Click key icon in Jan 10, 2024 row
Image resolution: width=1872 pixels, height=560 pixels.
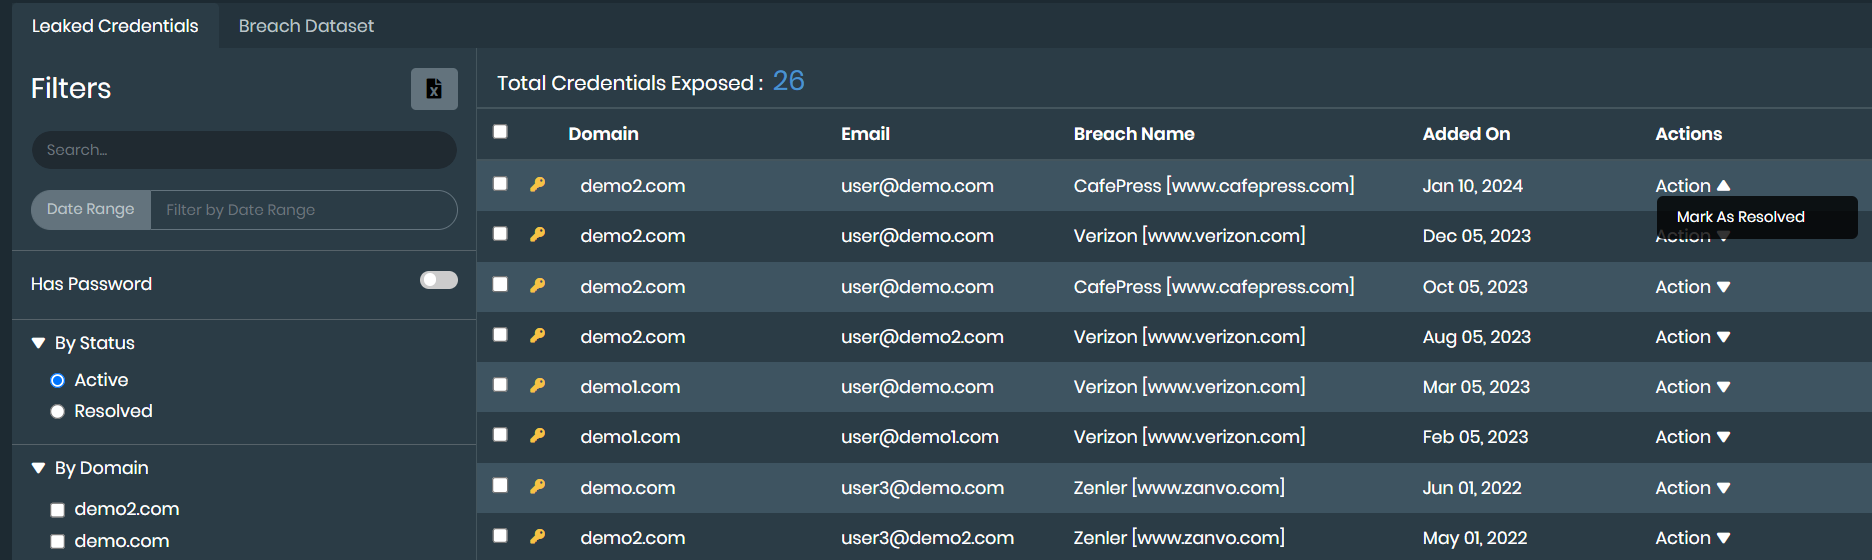pyautogui.click(x=538, y=184)
